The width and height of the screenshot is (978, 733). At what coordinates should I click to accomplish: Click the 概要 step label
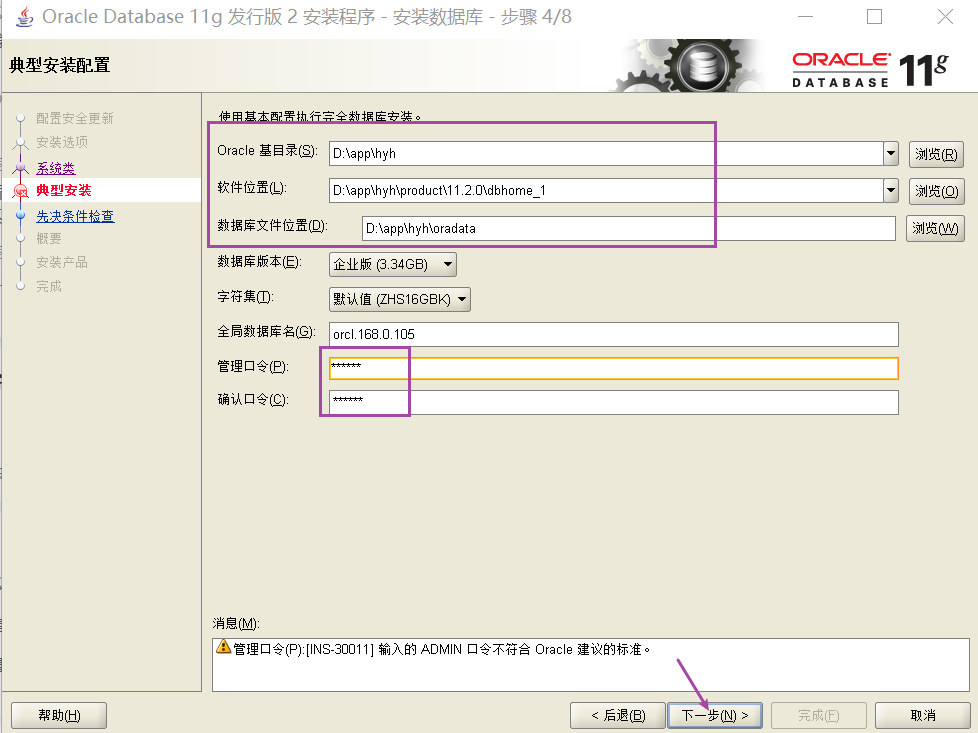point(49,238)
